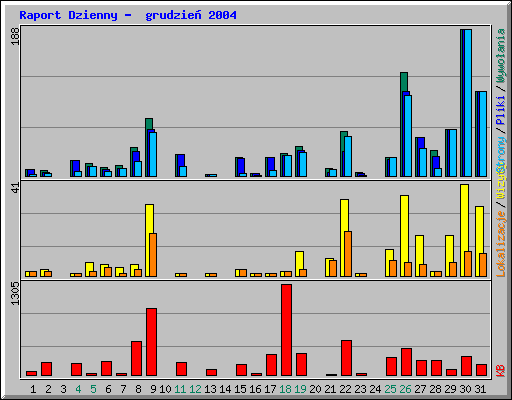Click day label 10 on the x-axis
This screenshot has width=512, height=400.
click(x=165, y=389)
